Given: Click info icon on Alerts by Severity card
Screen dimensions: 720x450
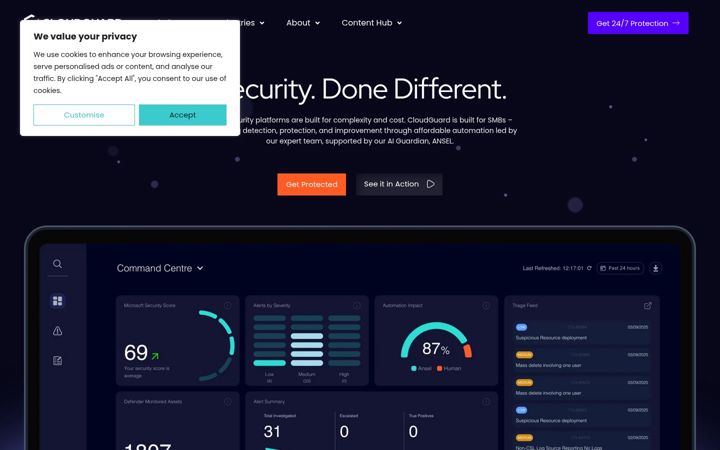Looking at the screenshot, I should (x=357, y=305).
